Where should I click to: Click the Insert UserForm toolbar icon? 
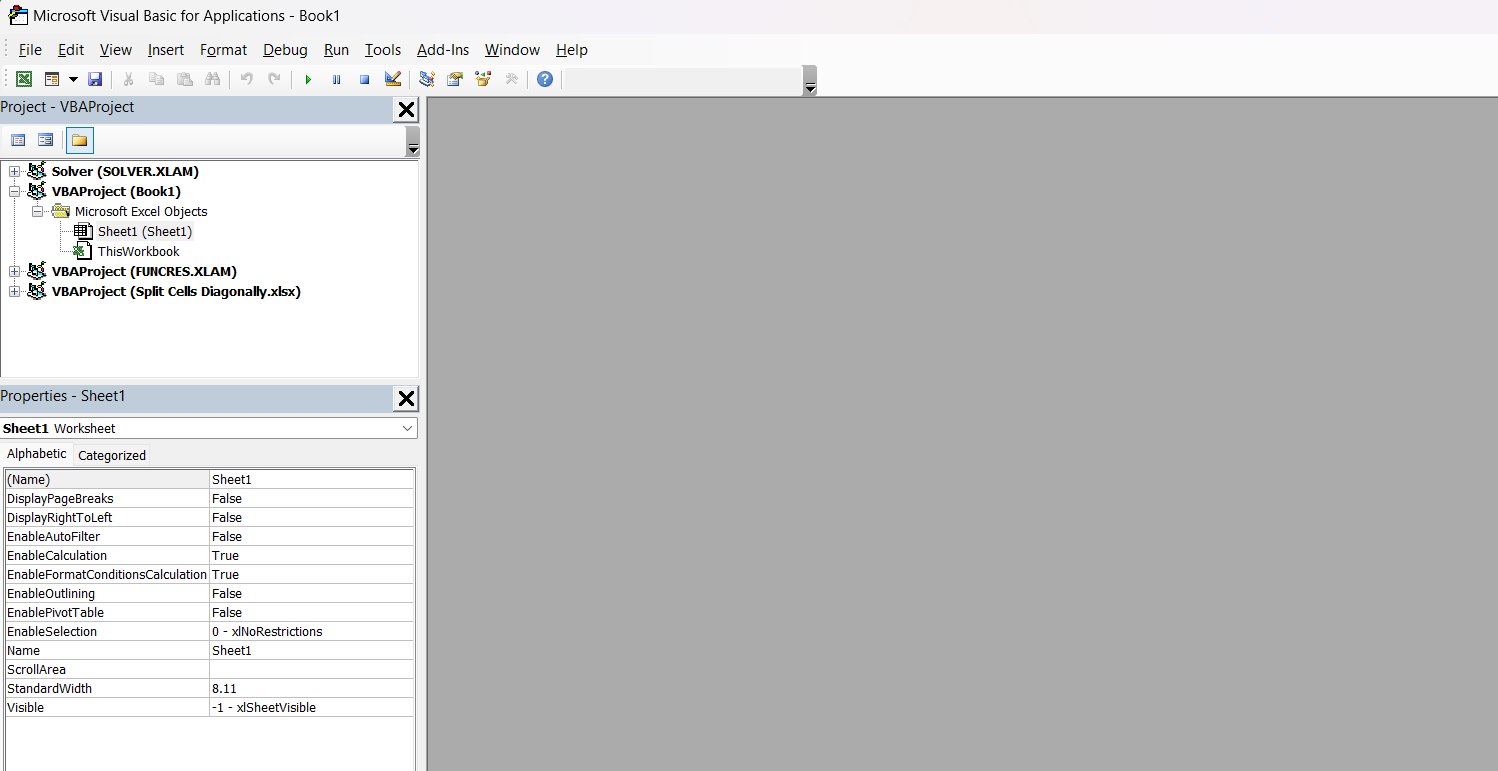coord(52,79)
